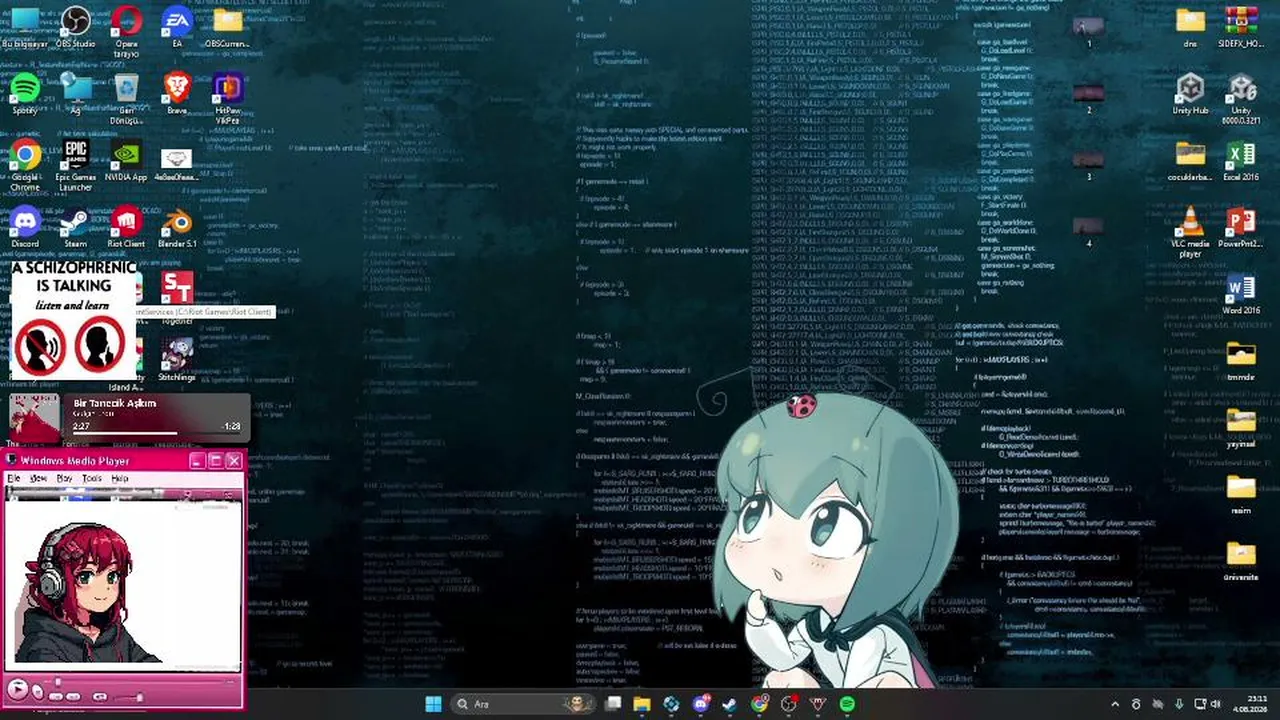The image size is (1280, 720).
Task: Select the dna folder on desktop
Action: click(x=1190, y=27)
